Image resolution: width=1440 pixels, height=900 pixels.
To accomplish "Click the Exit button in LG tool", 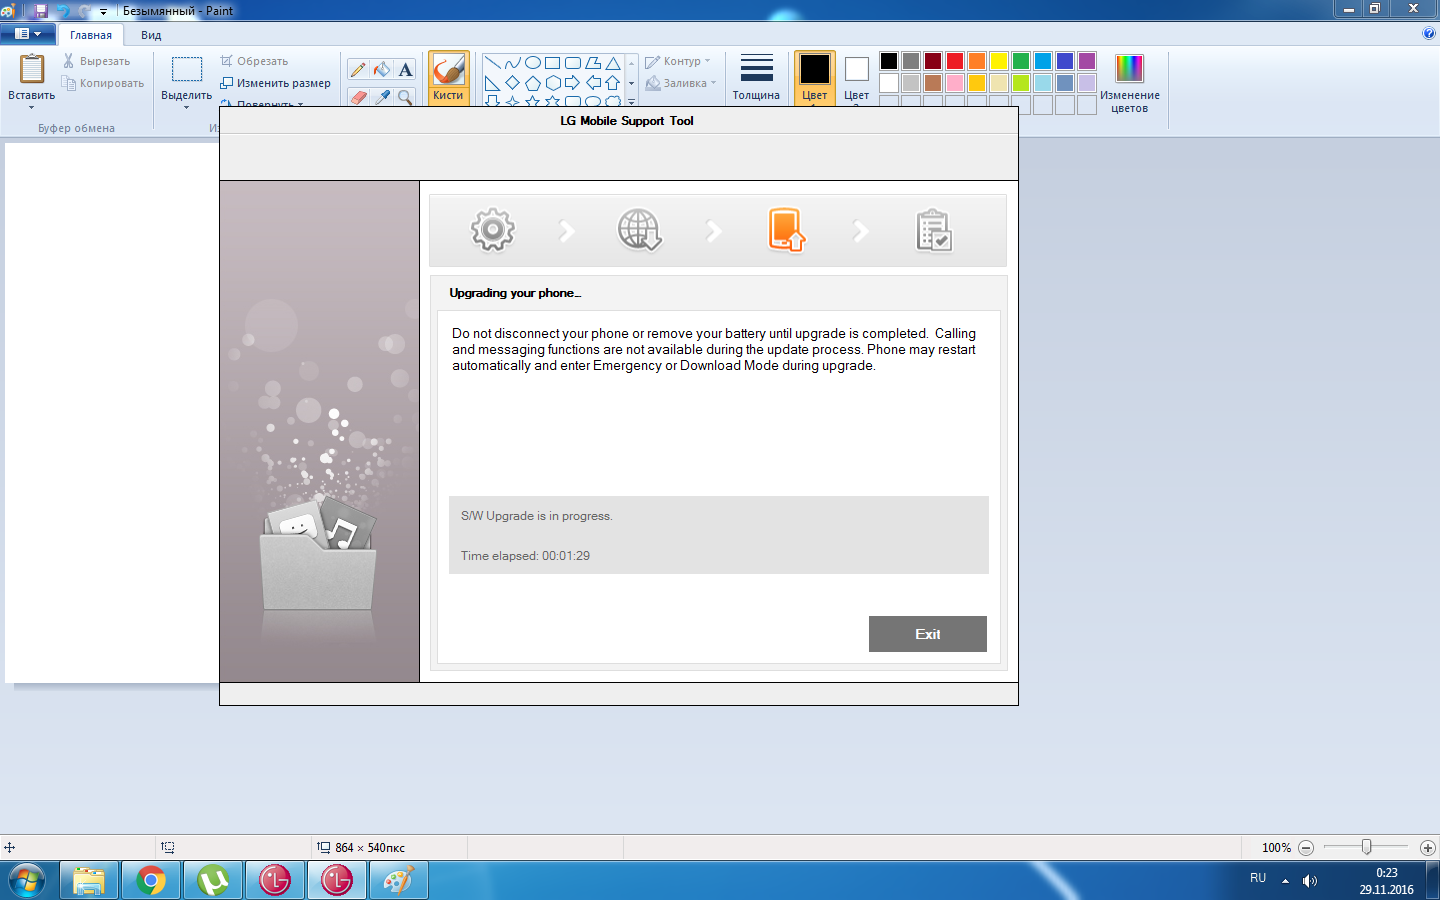I will pyautogui.click(x=927, y=634).
